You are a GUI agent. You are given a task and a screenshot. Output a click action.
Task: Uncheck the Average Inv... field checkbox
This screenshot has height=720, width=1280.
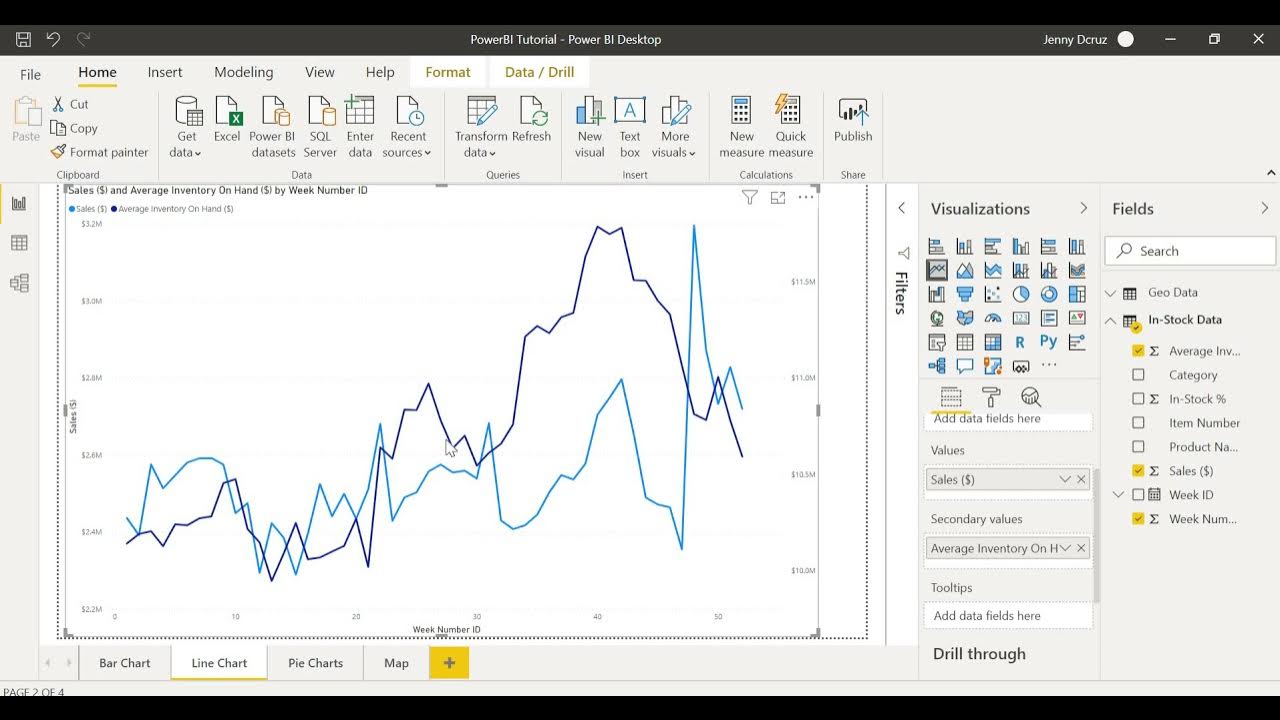(1138, 351)
